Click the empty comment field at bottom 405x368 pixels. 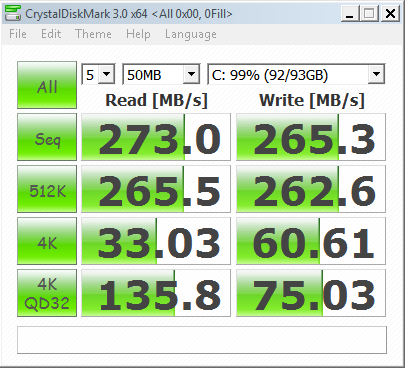(x=202, y=340)
